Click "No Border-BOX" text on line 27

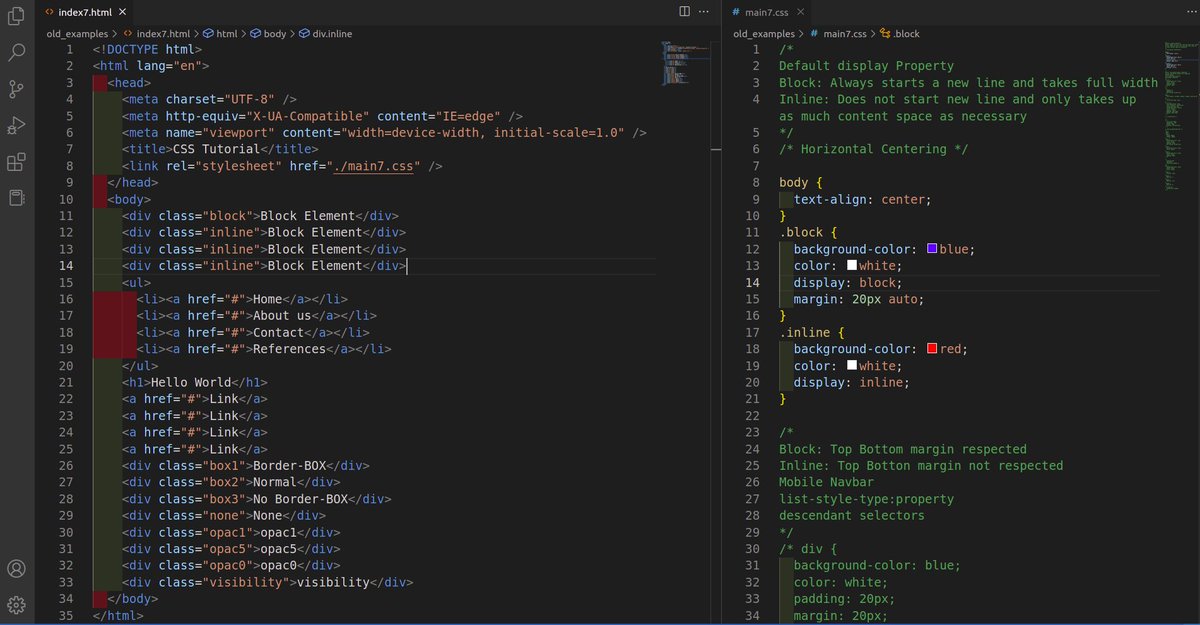click(300, 499)
